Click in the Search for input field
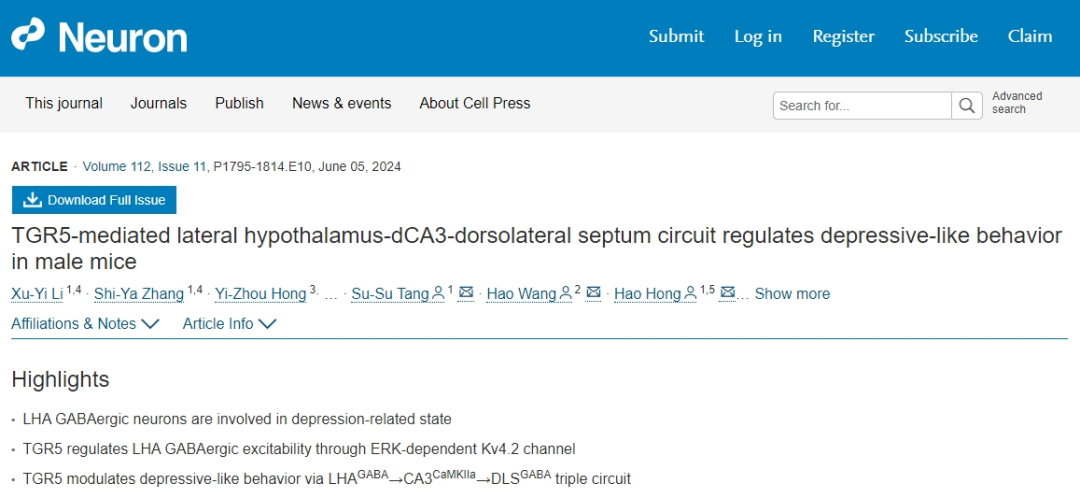This screenshot has height=498, width=1080. 862,105
